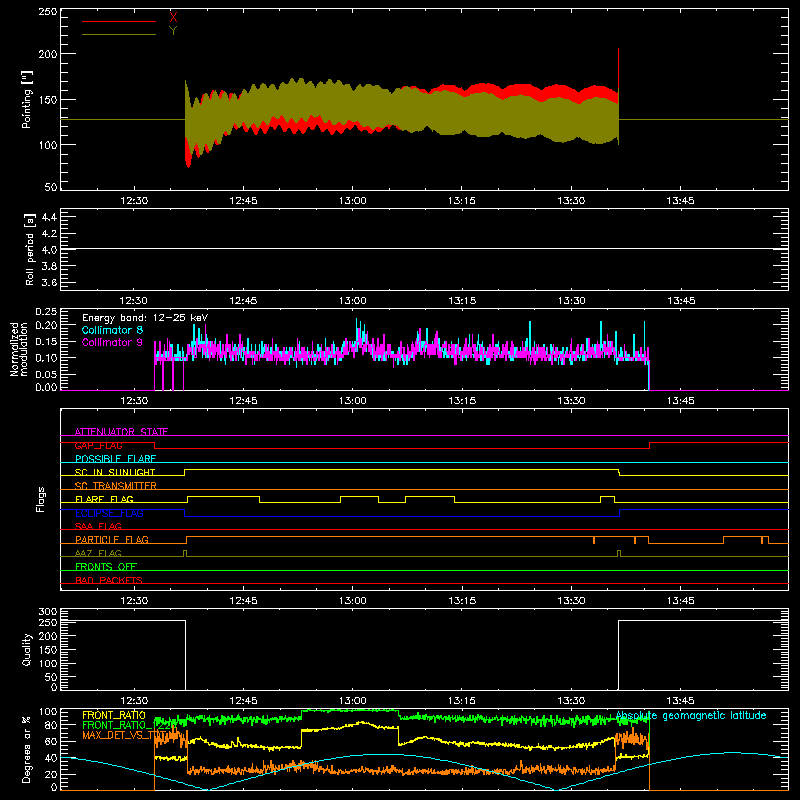This screenshot has width=800, height=800.
Task: Click the 200 tick on Pointing axis
Action: (48, 54)
